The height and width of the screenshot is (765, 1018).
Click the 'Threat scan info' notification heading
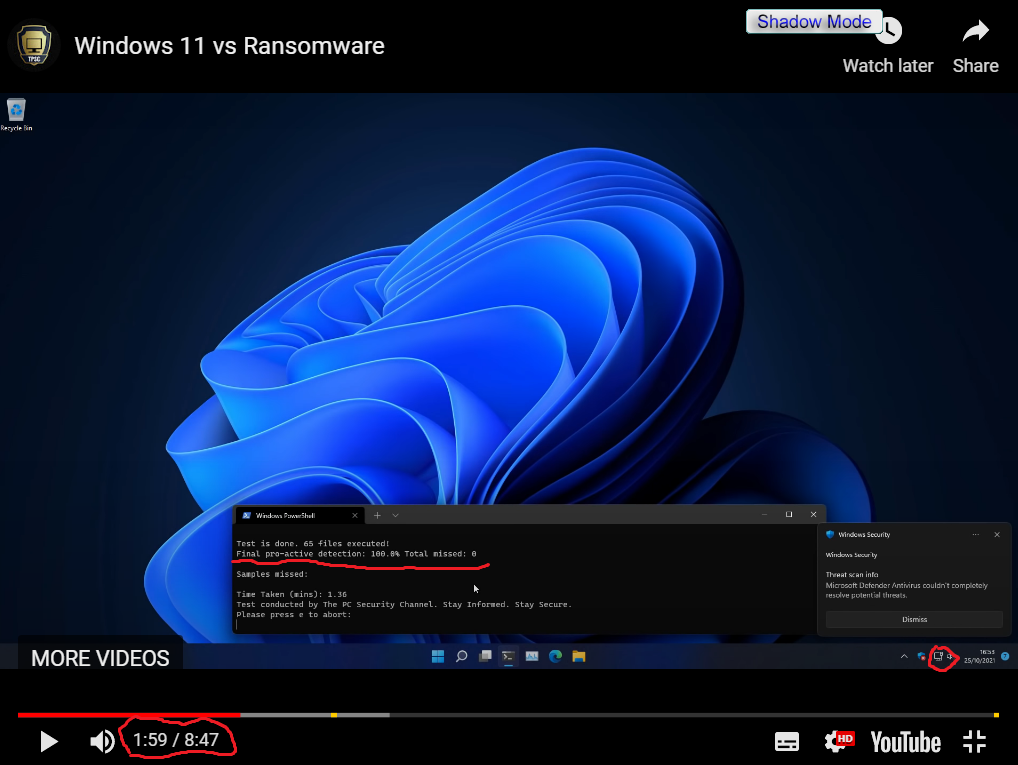[852, 575]
